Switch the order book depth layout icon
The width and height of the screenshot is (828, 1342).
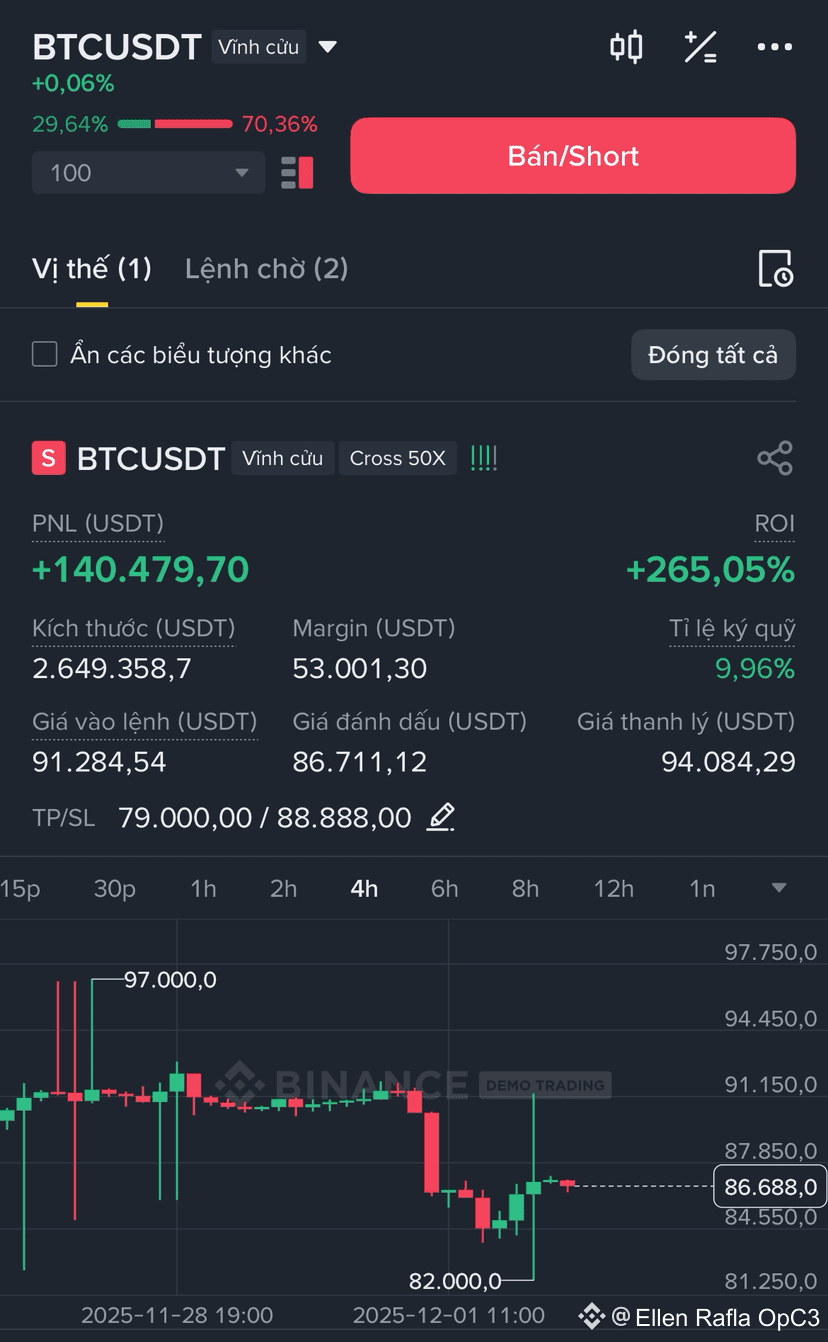[297, 172]
